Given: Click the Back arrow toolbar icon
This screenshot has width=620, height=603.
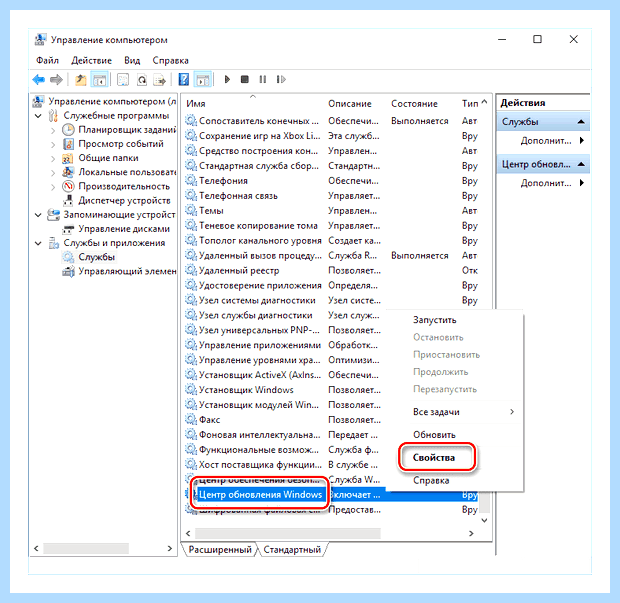Looking at the screenshot, I should [x=38, y=80].
